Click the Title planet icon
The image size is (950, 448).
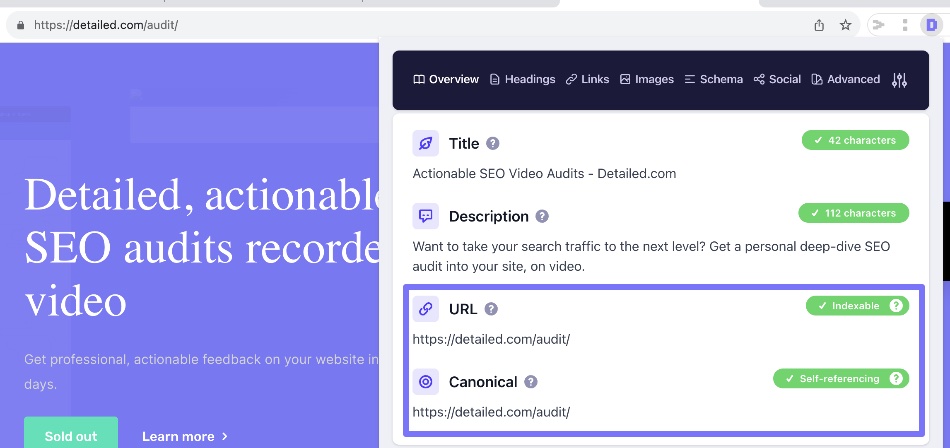pyautogui.click(x=425, y=144)
